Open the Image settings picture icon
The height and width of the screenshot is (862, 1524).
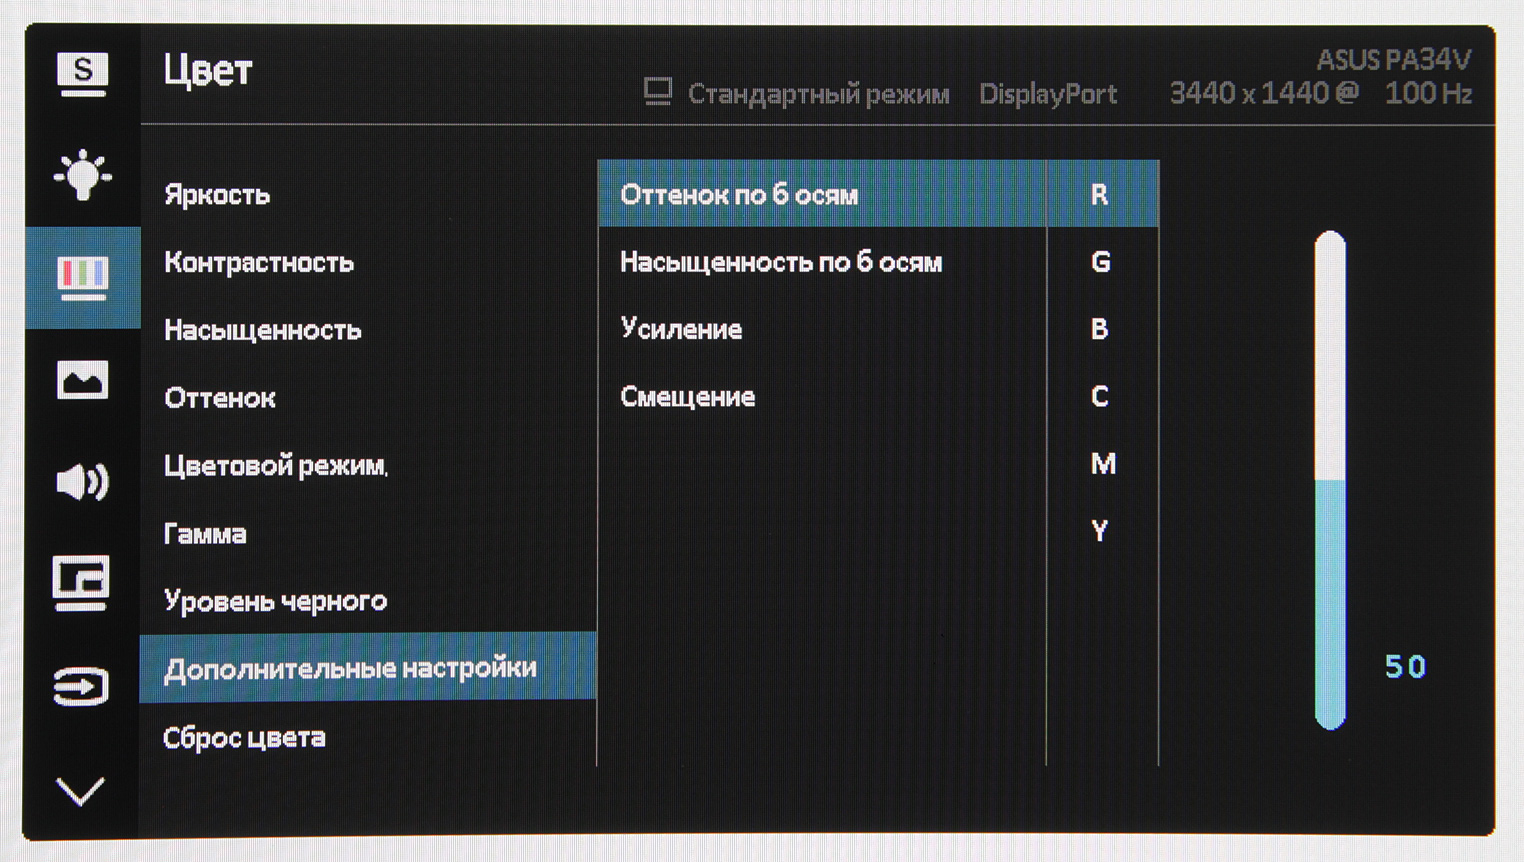(x=82, y=380)
